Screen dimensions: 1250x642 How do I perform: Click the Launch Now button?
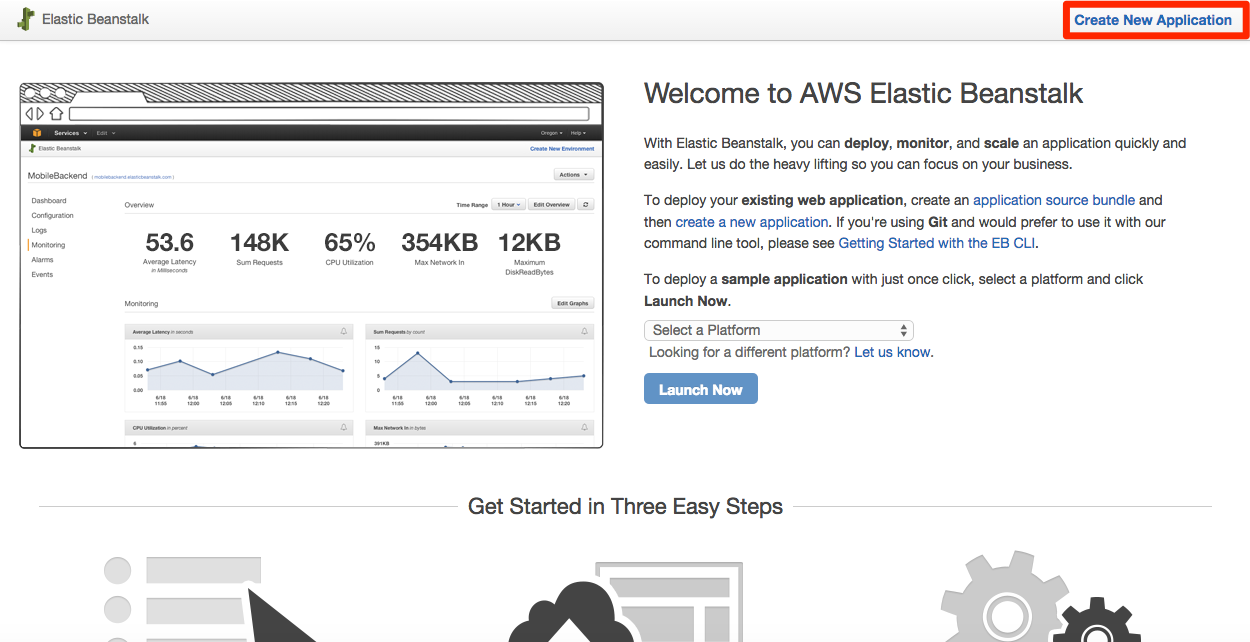pyautogui.click(x=701, y=389)
